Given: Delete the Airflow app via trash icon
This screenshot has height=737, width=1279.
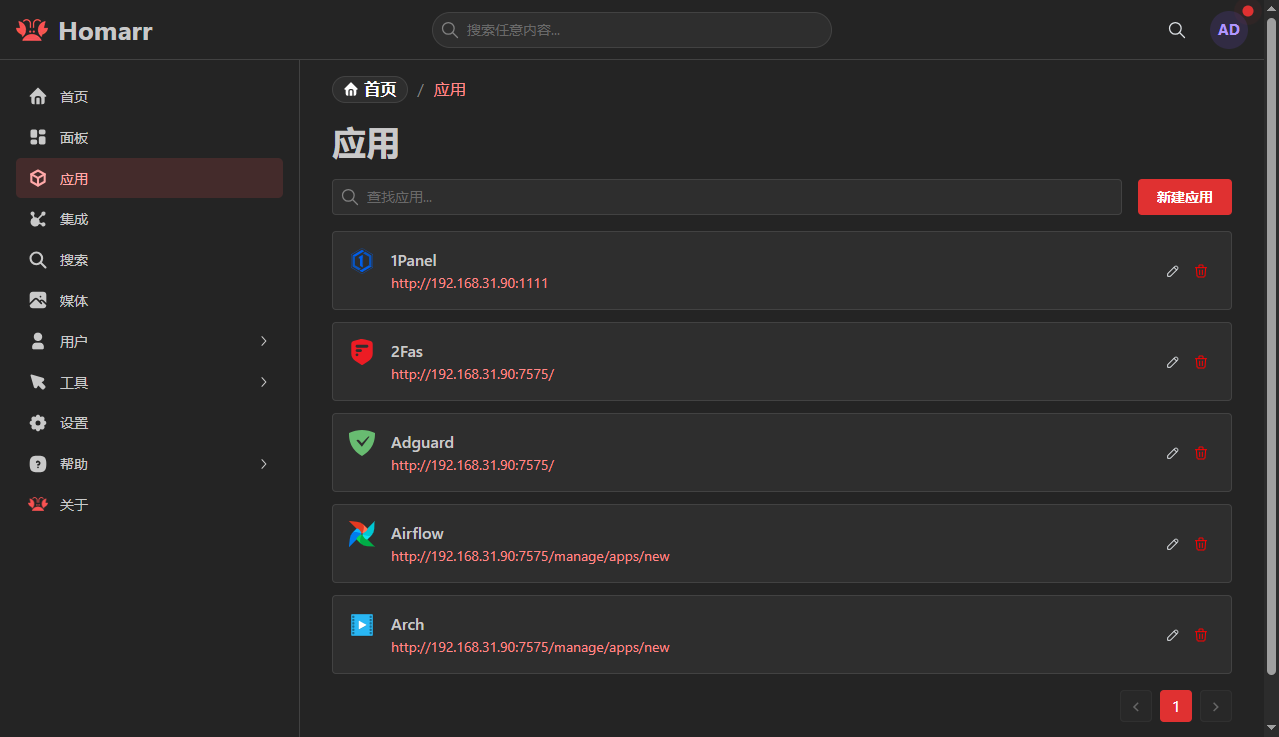Looking at the screenshot, I should coord(1201,544).
